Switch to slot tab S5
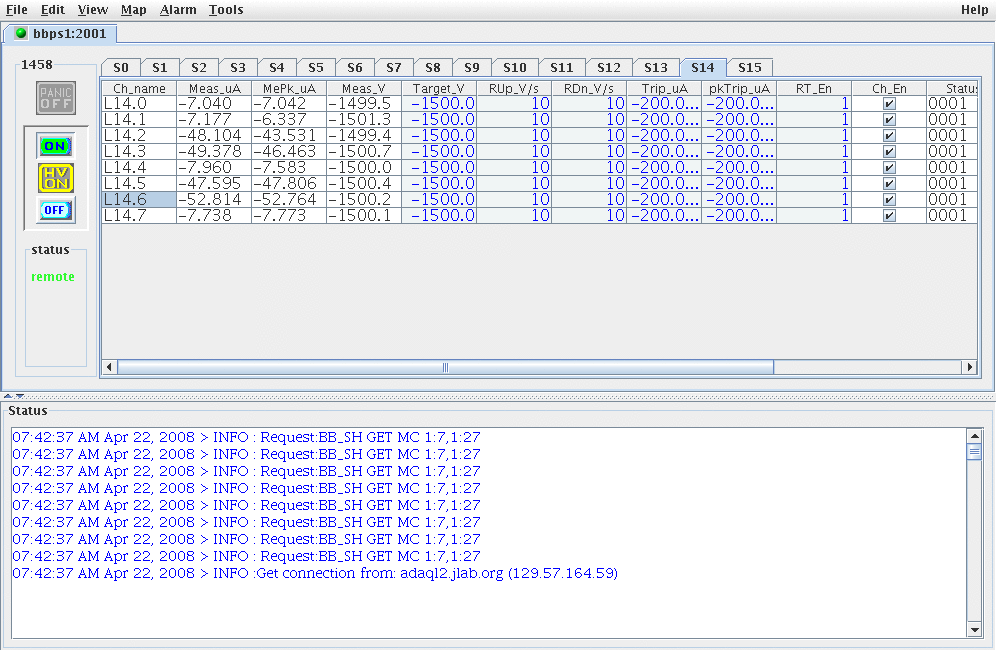 point(316,67)
